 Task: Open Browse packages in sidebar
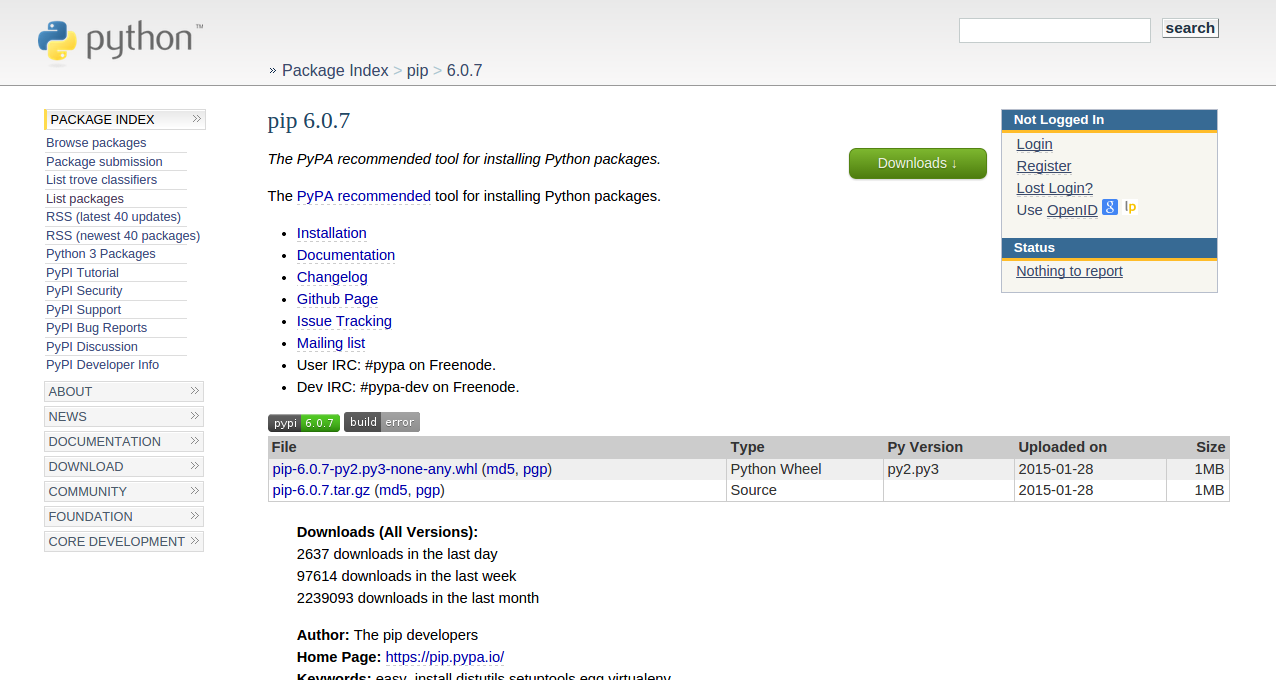pyautogui.click(x=96, y=143)
